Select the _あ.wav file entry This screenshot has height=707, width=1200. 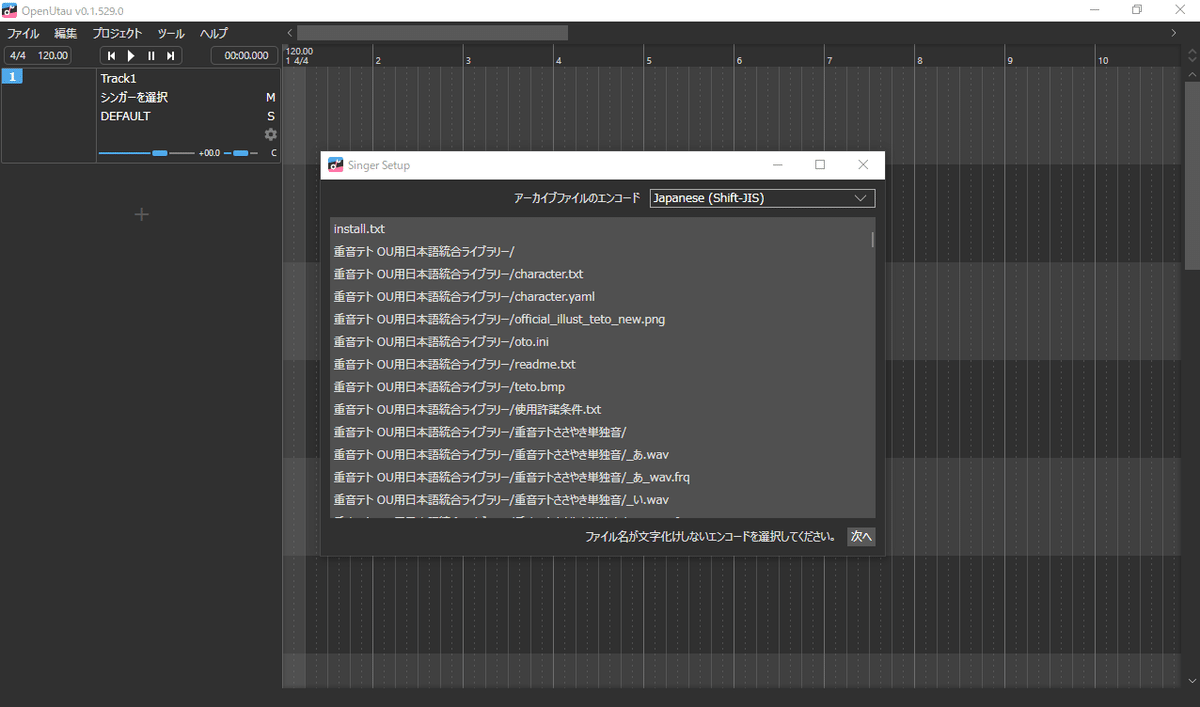[601, 454]
